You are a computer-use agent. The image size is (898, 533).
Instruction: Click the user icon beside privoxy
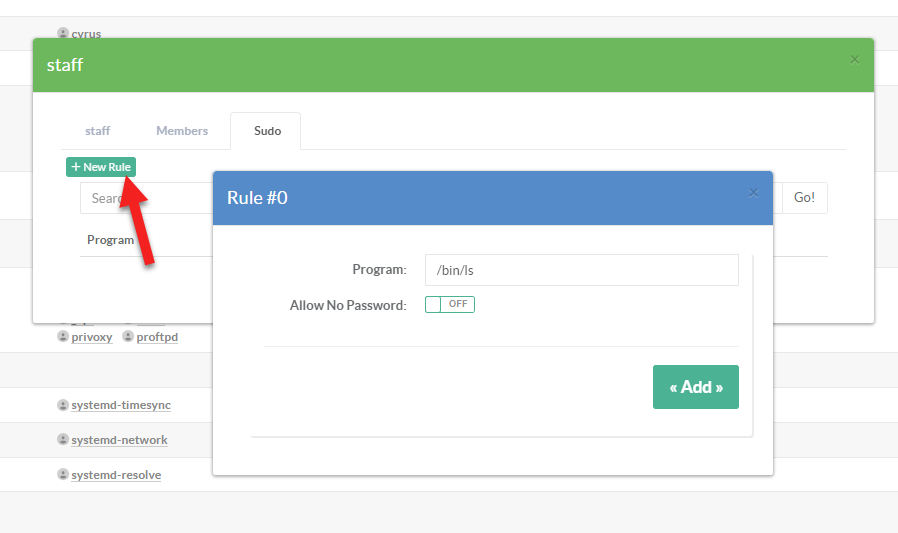click(x=63, y=337)
